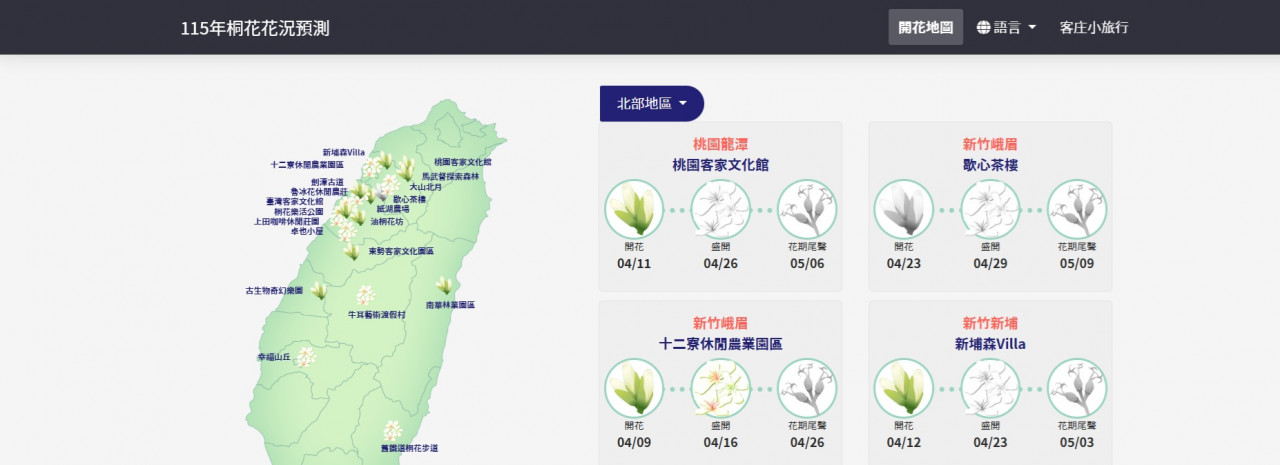Image resolution: width=1280 pixels, height=465 pixels.
Task: Click map label 桃園客家文化館
Action: (x=463, y=161)
